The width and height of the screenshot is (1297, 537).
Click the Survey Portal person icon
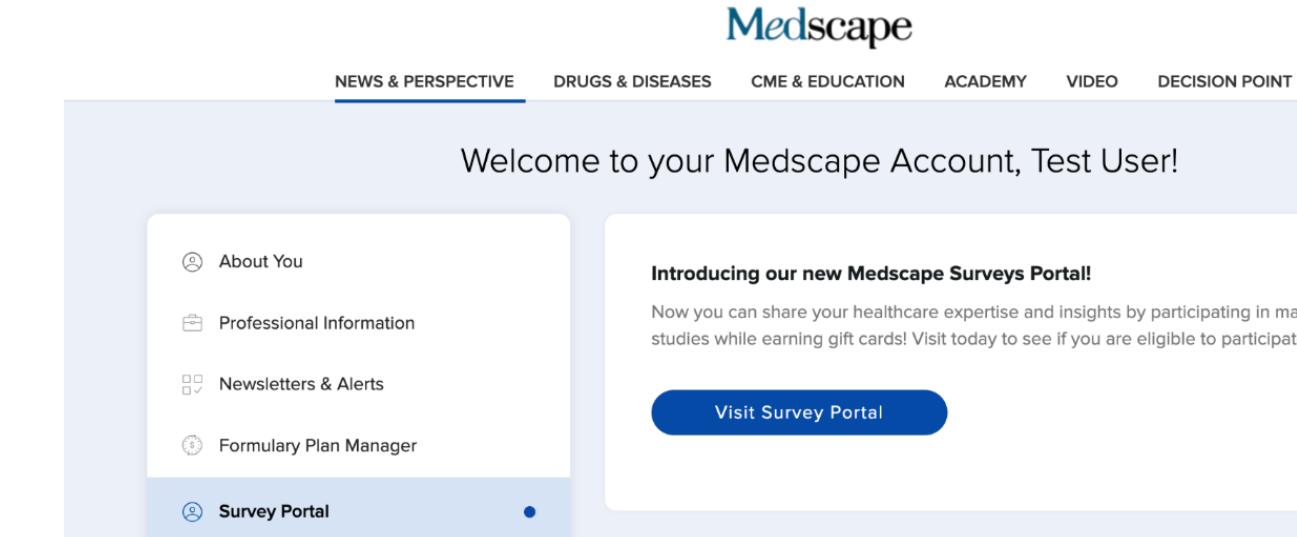point(192,512)
